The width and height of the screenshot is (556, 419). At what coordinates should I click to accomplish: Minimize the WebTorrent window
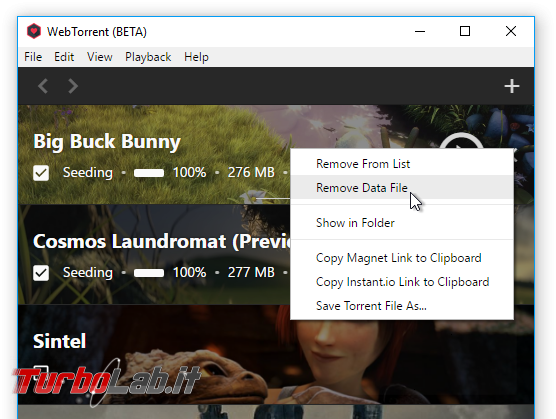point(420,32)
